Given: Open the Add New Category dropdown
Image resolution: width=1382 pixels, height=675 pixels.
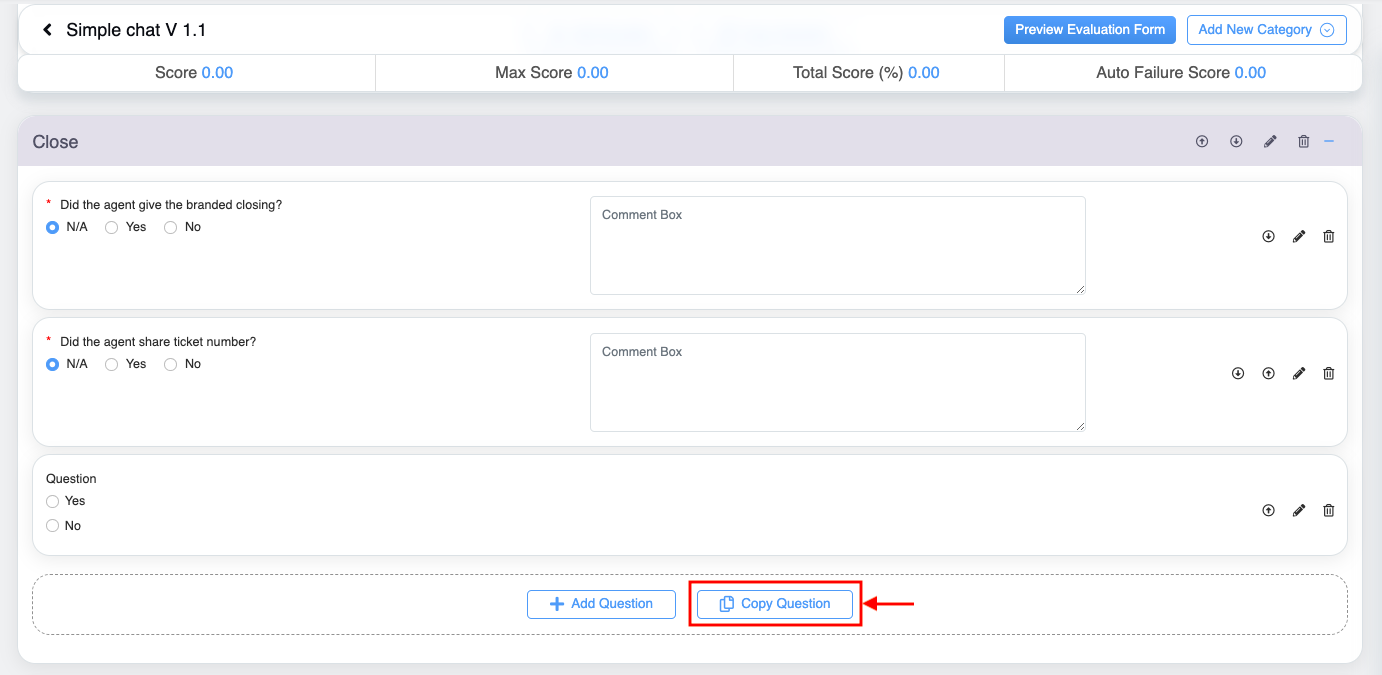Looking at the screenshot, I should tap(1266, 30).
